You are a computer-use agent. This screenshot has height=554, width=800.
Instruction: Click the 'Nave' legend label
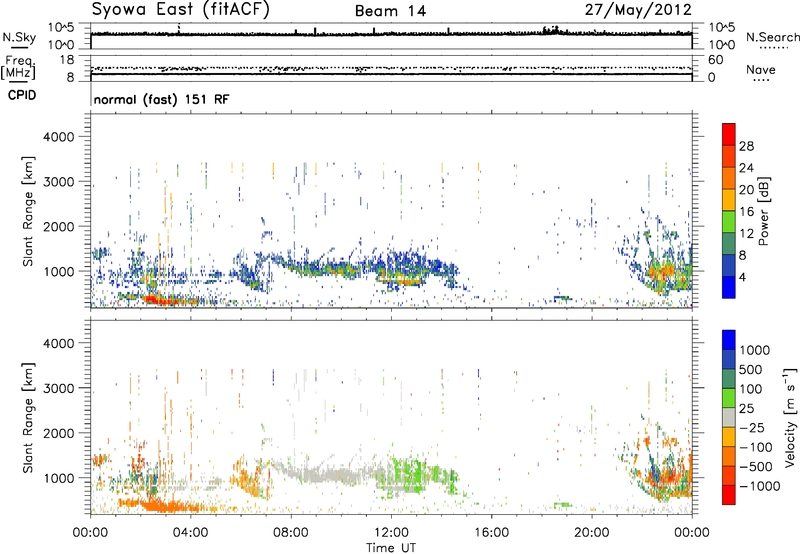(761, 70)
